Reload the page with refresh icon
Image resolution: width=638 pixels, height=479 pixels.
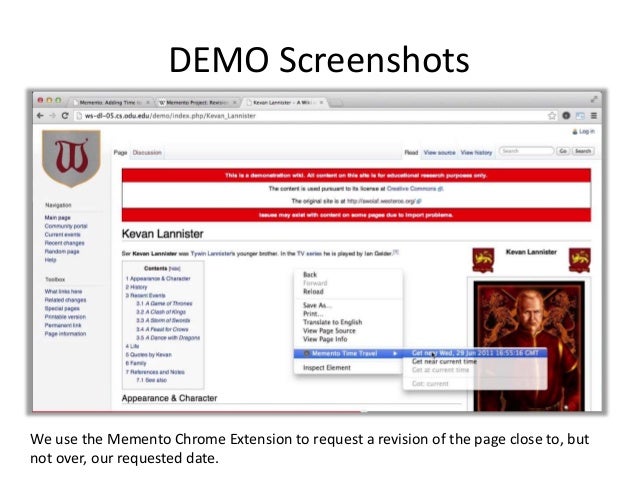[65, 116]
